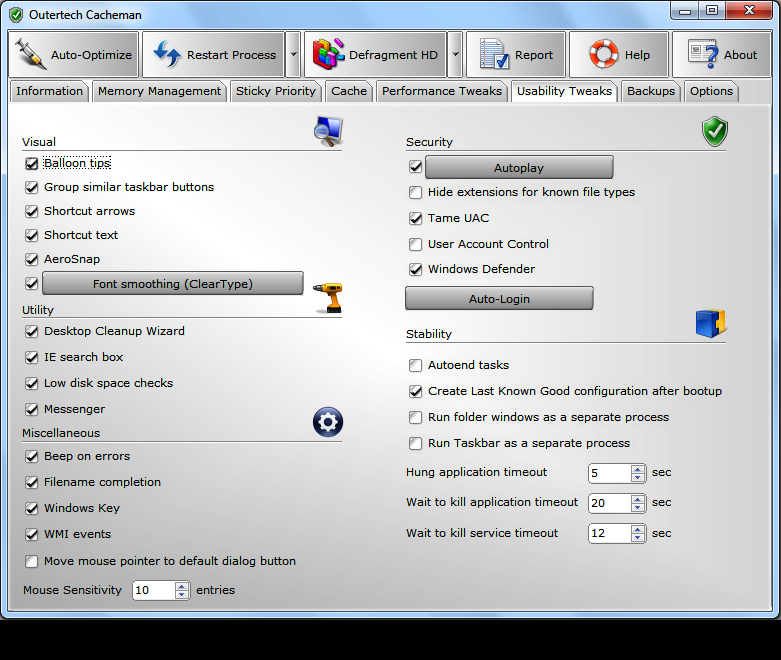
Task: Open the Memory Management tab
Action: (x=159, y=91)
